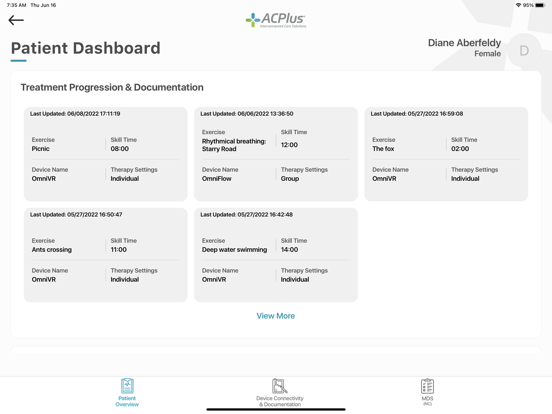Click the Female gender label

[488, 54]
